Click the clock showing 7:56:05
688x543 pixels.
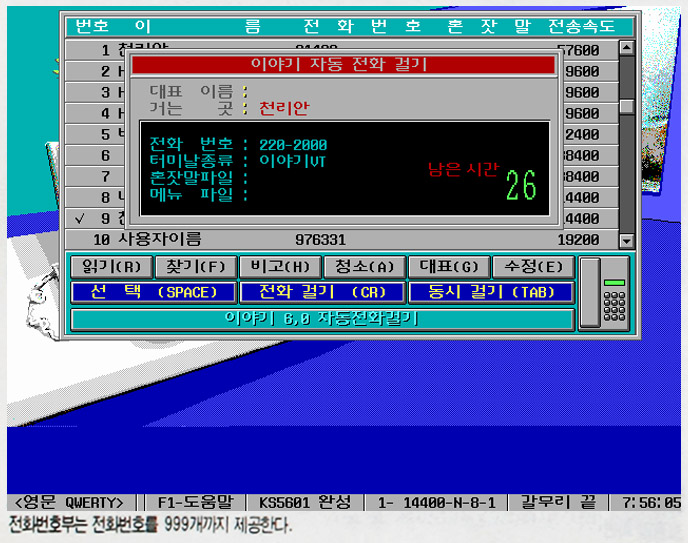[x=651, y=502]
